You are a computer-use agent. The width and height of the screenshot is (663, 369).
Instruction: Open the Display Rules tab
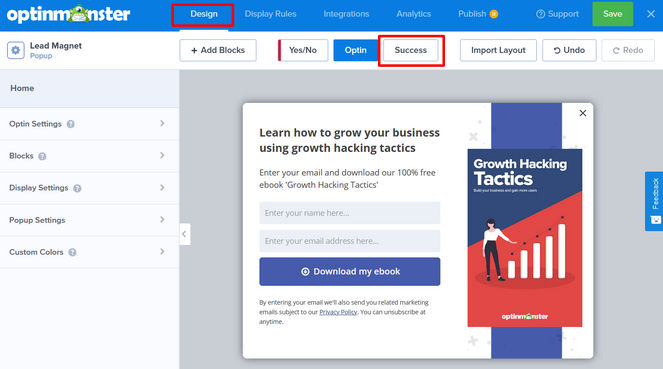[271, 14]
